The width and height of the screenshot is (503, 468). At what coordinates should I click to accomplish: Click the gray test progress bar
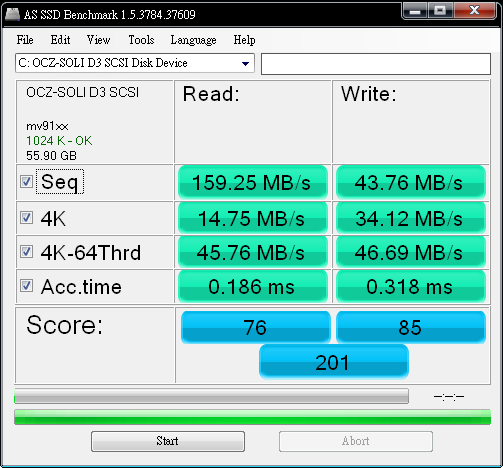click(211, 396)
